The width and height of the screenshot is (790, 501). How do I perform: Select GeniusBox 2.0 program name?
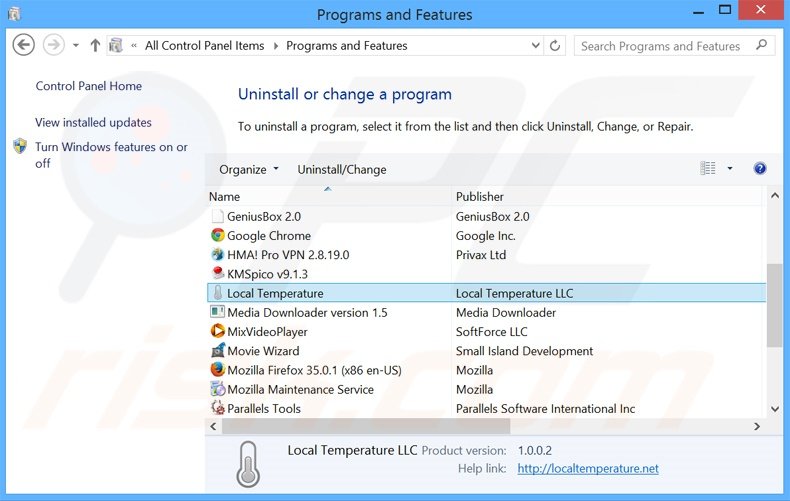264,217
